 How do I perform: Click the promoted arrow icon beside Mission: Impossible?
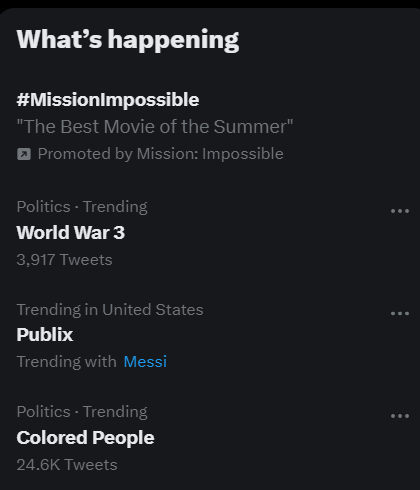coord(24,154)
